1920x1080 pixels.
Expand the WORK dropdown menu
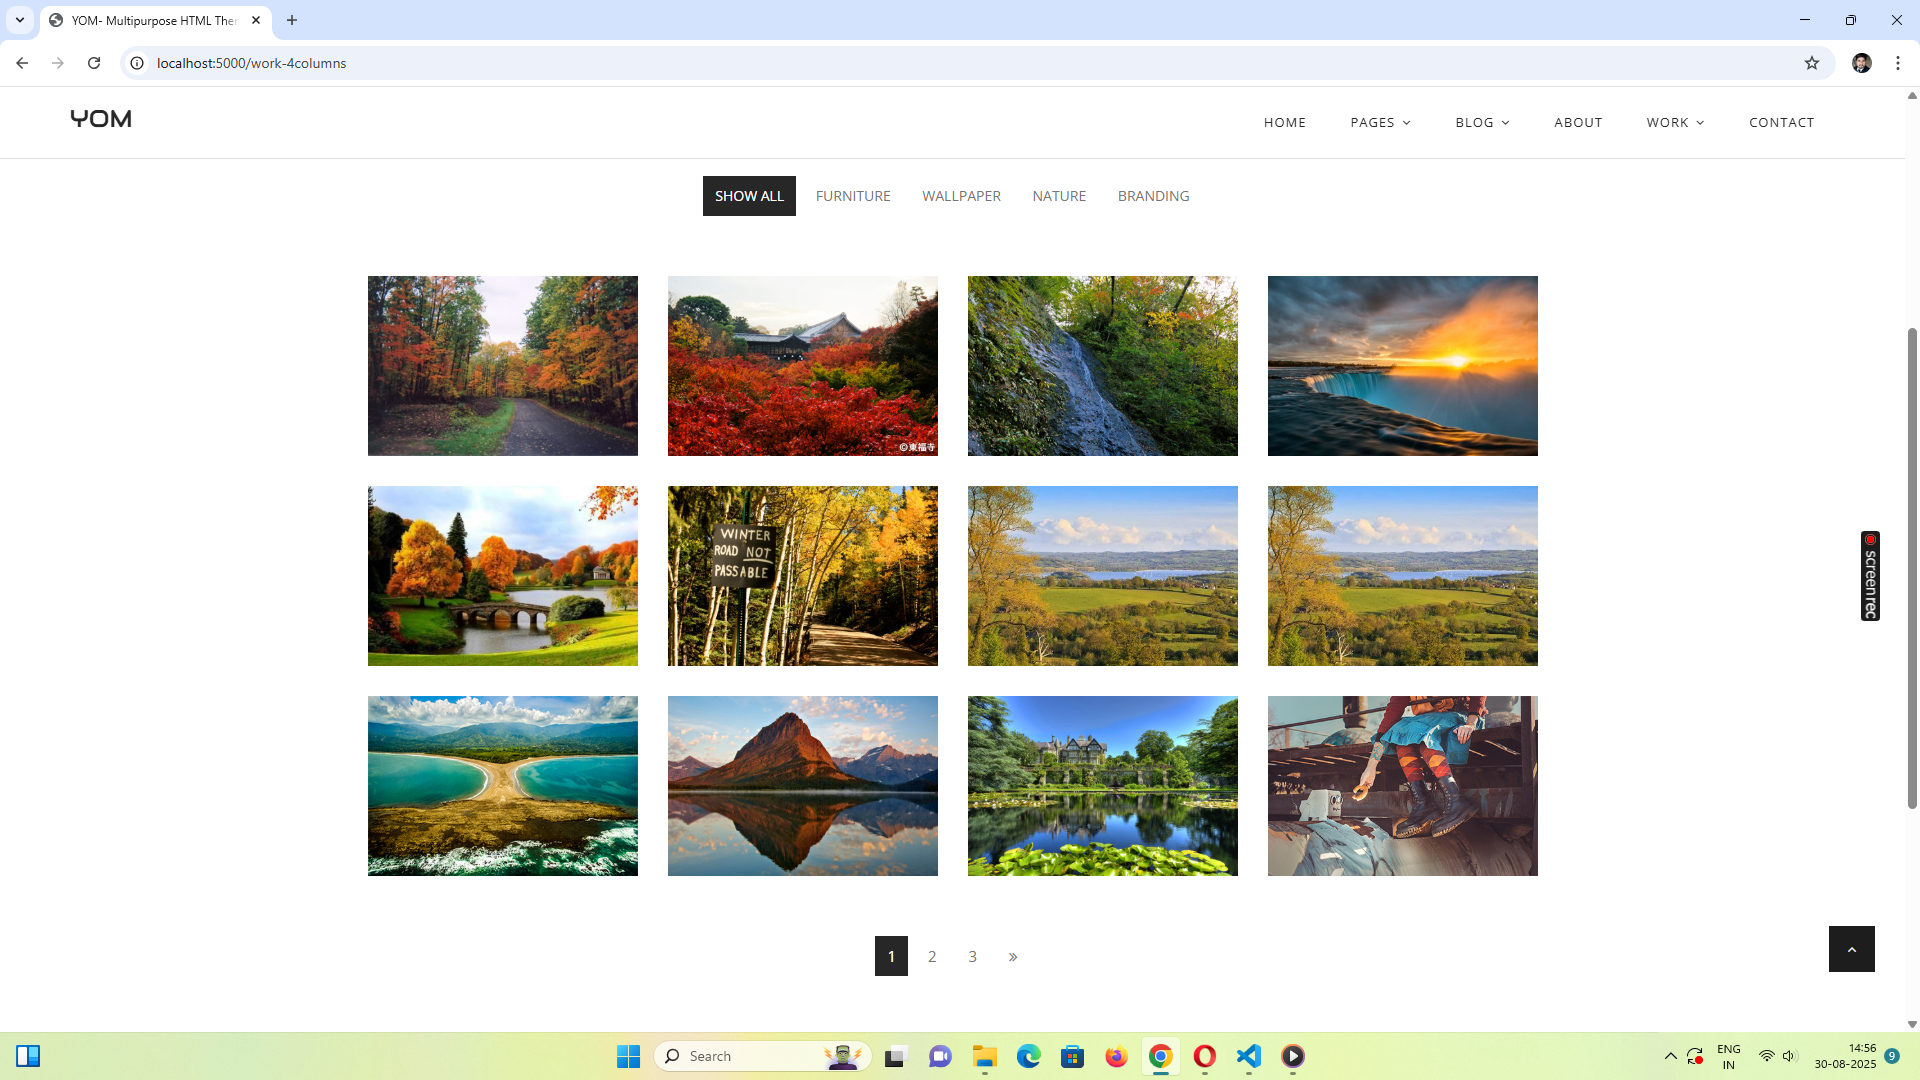pyautogui.click(x=1675, y=122)
